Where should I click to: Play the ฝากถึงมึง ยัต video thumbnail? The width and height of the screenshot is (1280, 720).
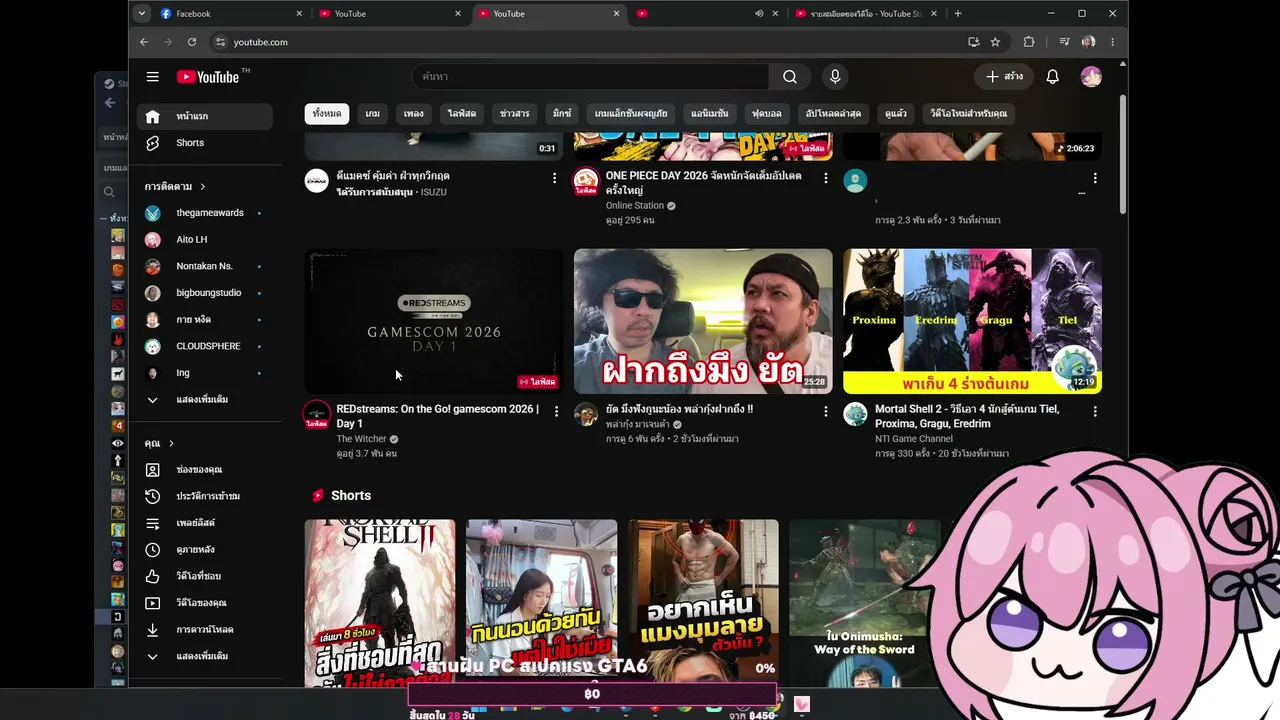pyautogui.click(x=703, y=321)
